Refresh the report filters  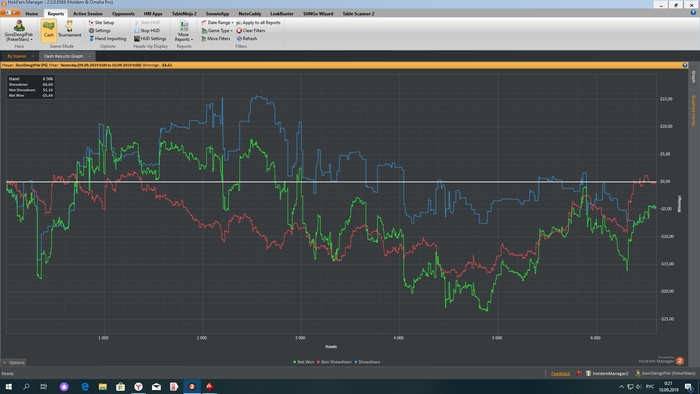246,38
